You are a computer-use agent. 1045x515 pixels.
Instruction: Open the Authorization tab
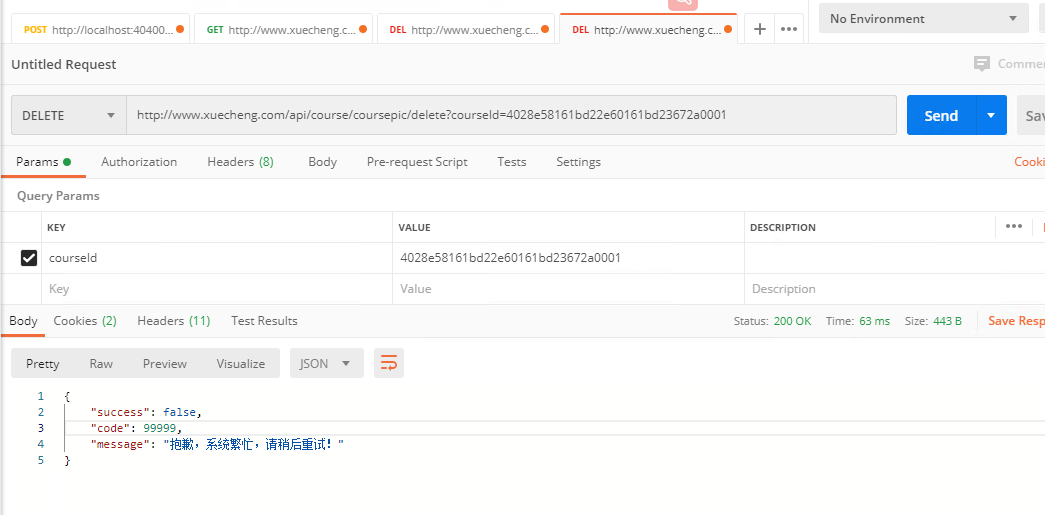[x=139, y=162]
